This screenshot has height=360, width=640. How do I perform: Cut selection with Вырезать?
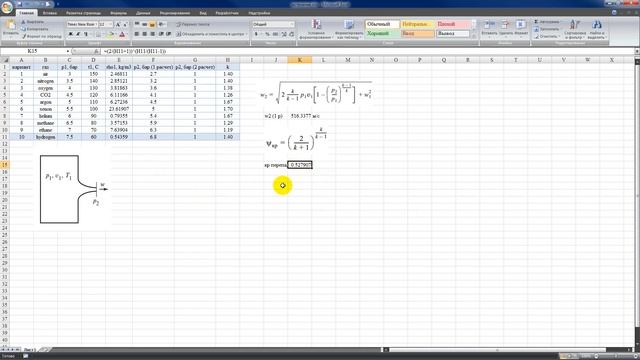pyautogui.click(x=33, y=22)
